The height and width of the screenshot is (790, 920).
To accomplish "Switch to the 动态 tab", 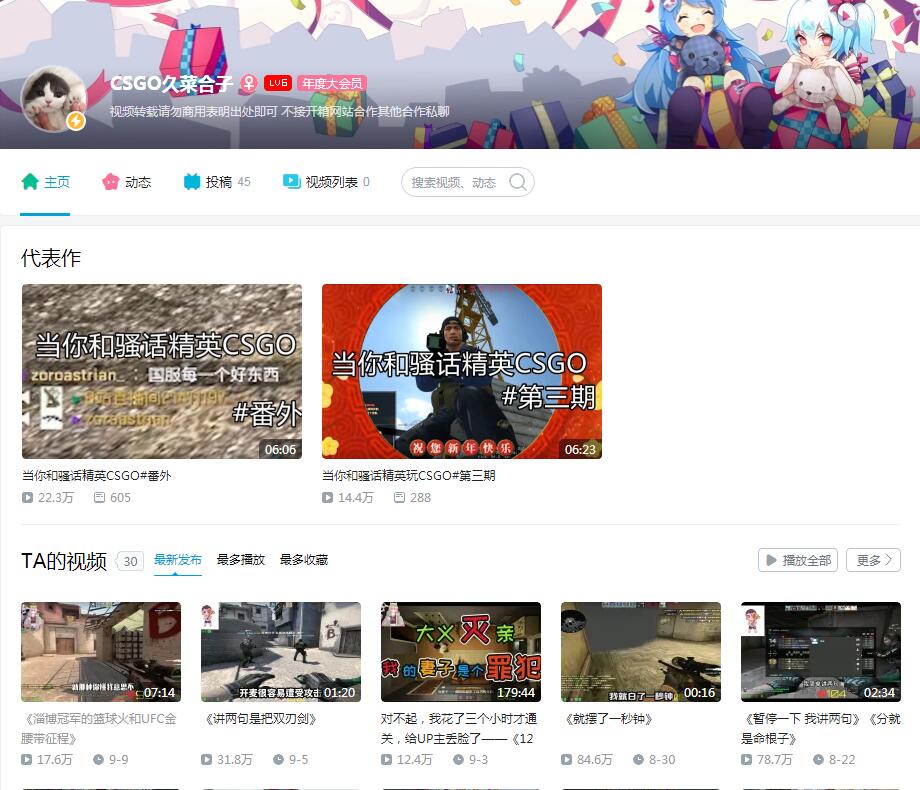I will [126, 182].
